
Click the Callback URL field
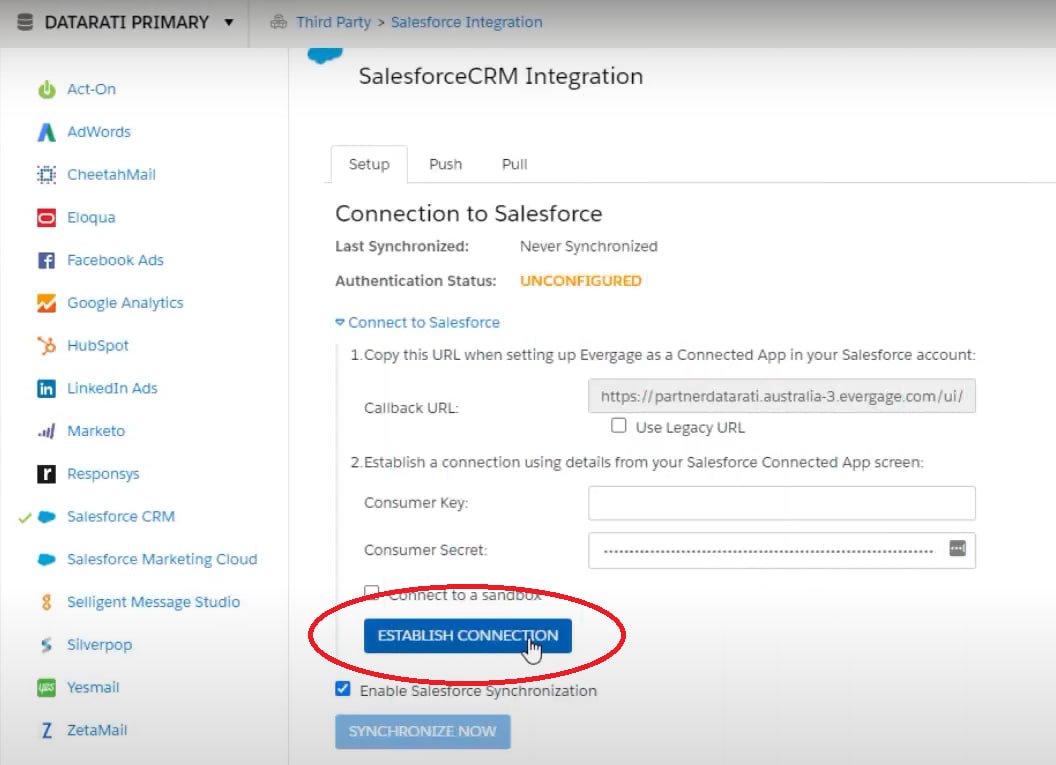click(781, 396)
